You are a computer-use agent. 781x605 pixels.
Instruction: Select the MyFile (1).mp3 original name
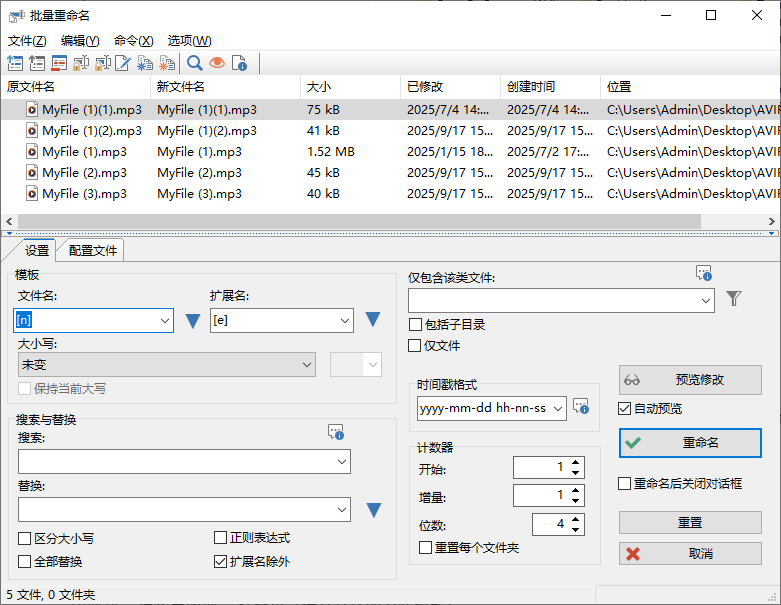click(x=84, y=152)
